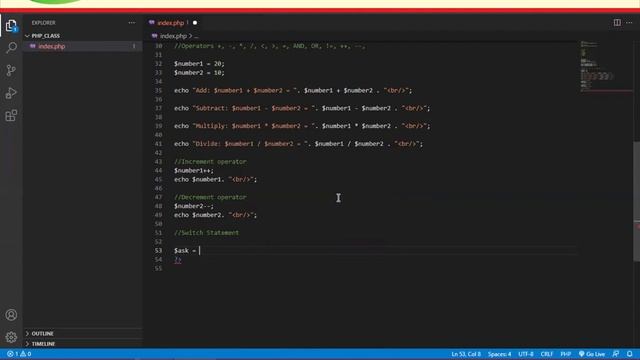Open the Manage settings gear
The height and width of the screenshot is (360, 640).
click(x=11, y=337)
